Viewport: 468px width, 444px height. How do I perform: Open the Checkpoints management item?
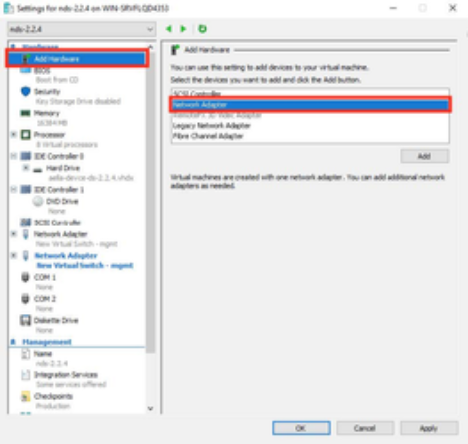click(x=53, y=396)
